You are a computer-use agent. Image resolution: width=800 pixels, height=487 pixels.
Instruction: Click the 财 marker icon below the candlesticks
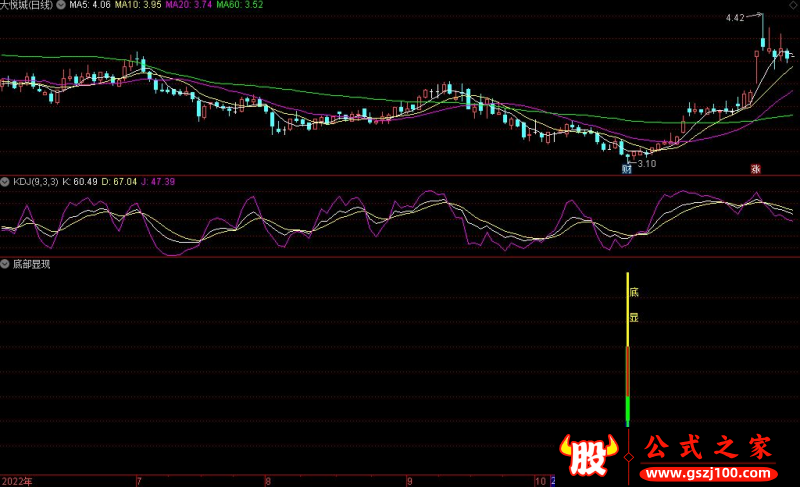(626, 169)
